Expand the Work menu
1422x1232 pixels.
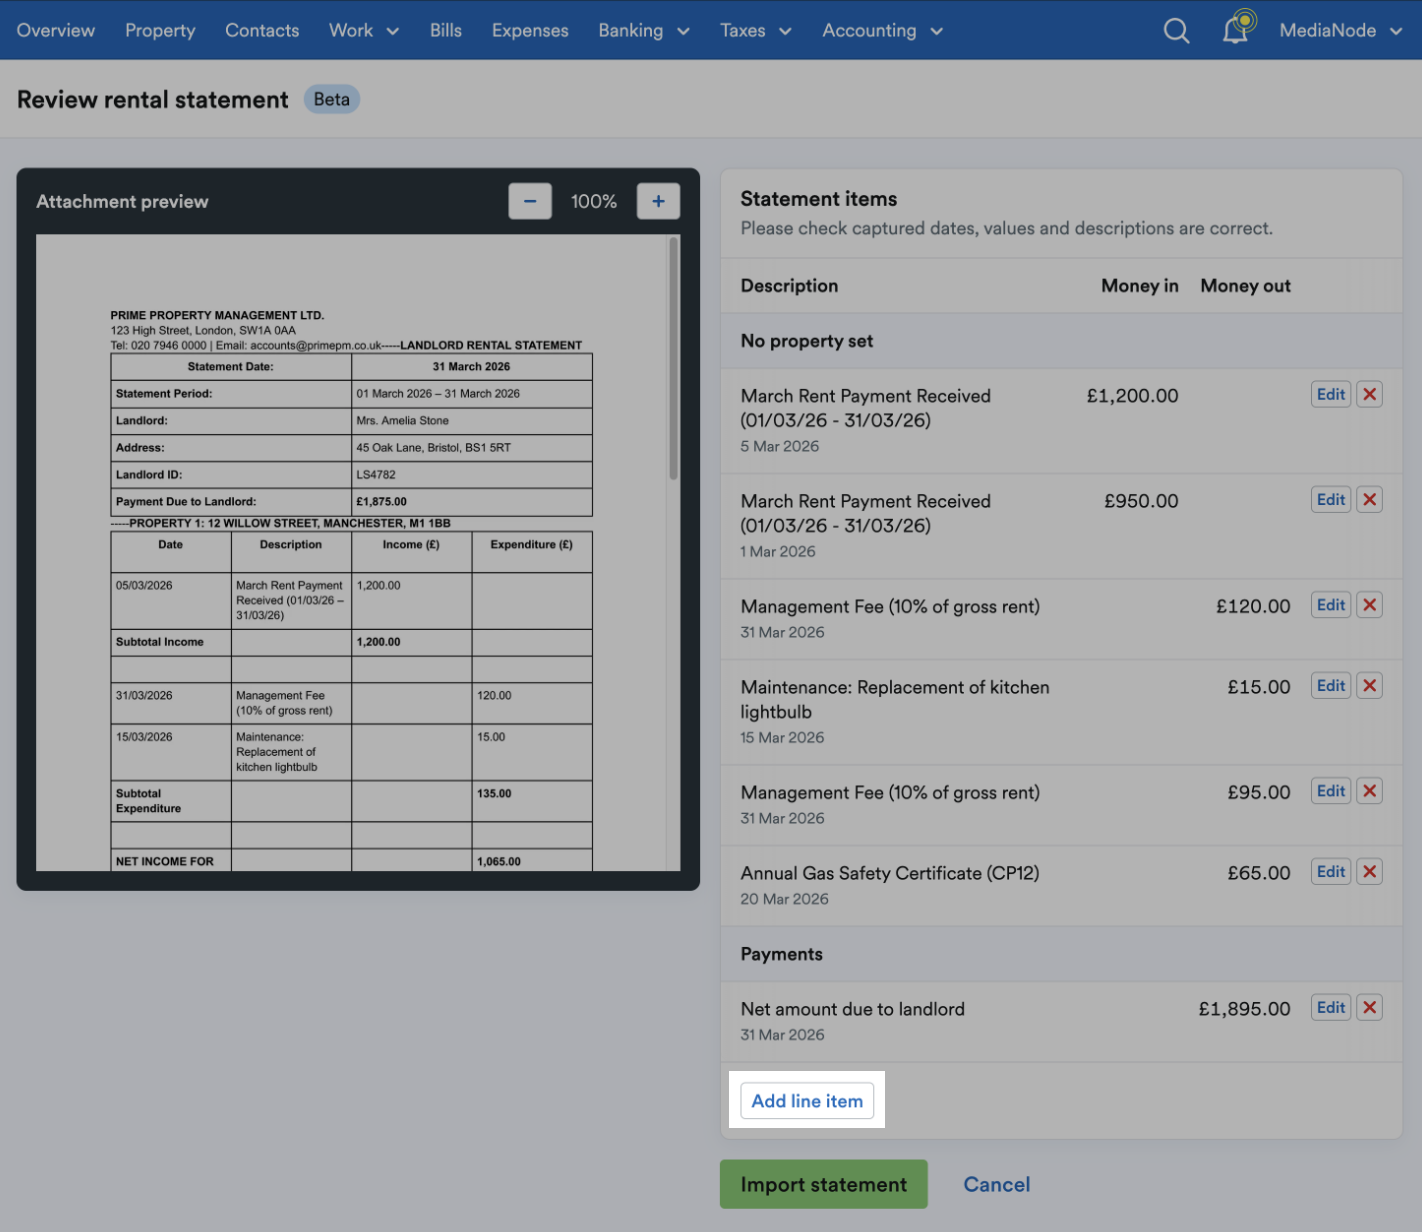[364, 30]
